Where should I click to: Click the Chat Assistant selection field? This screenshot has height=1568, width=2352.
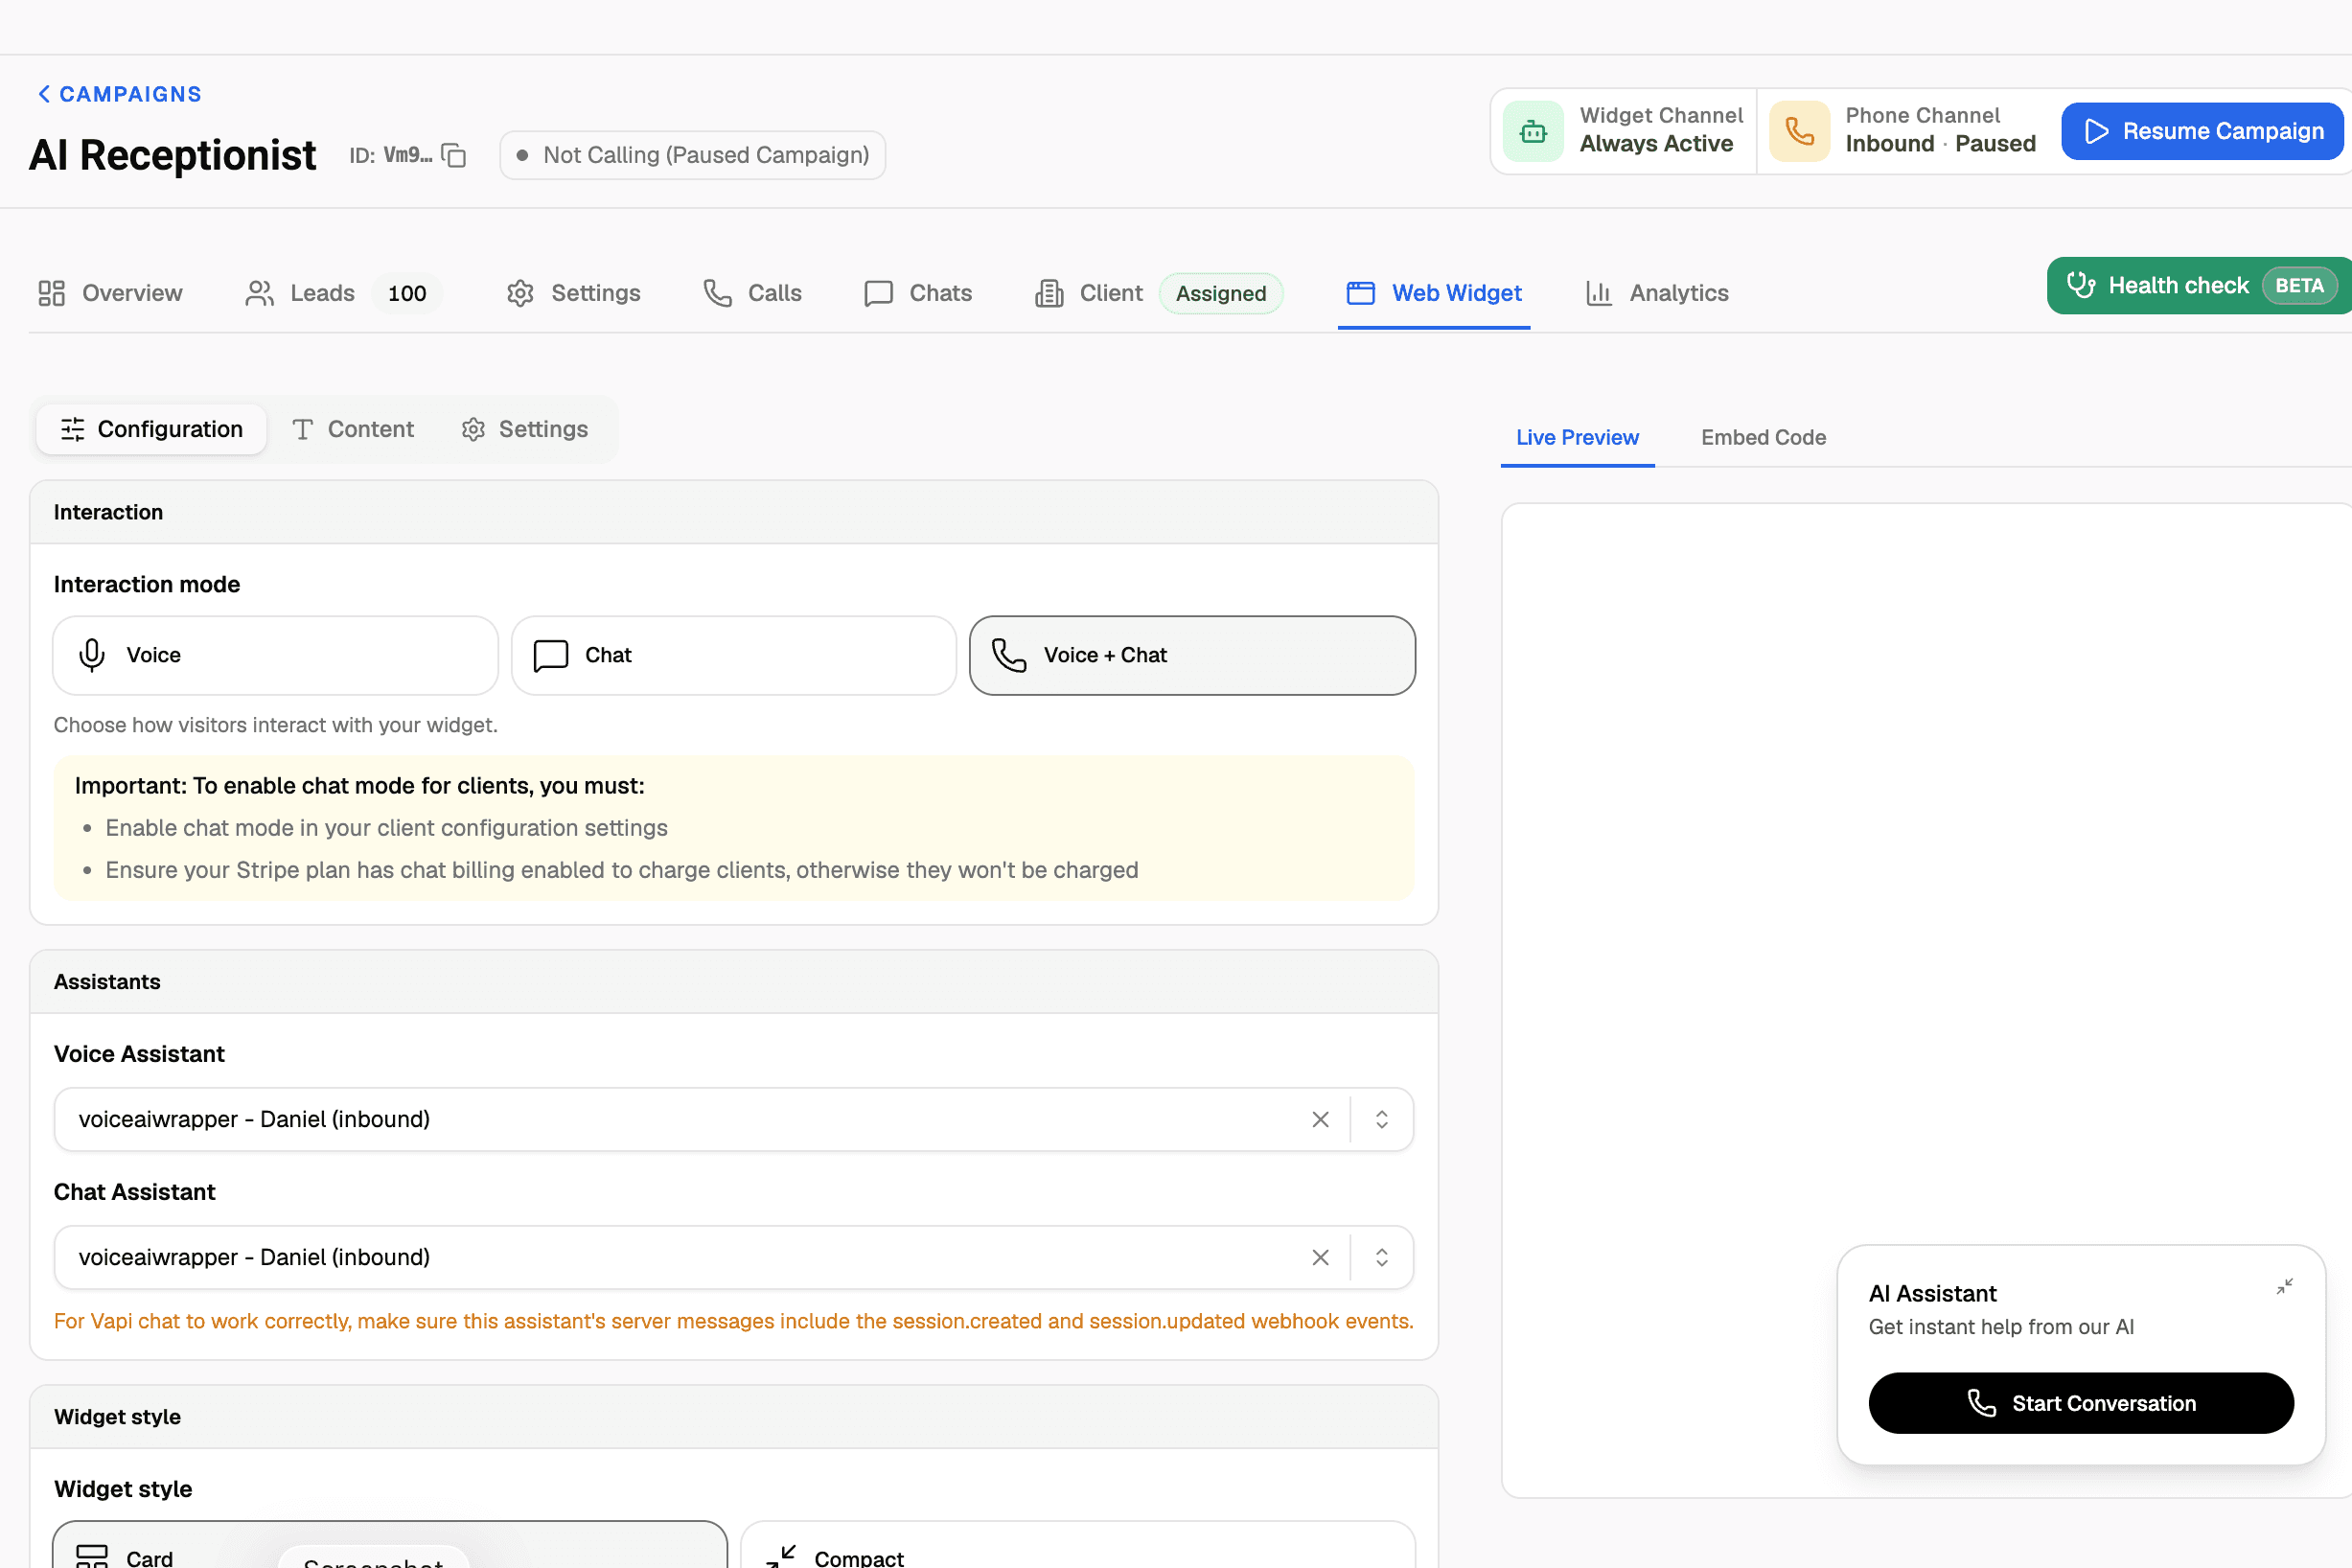pos(733,1257)
